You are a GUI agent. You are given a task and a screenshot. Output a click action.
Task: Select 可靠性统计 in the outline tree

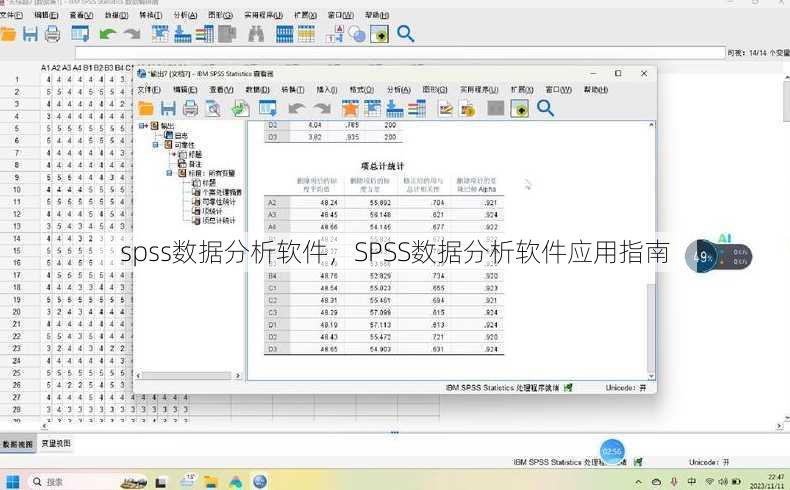pyautogui.click(x=219, y=201)
